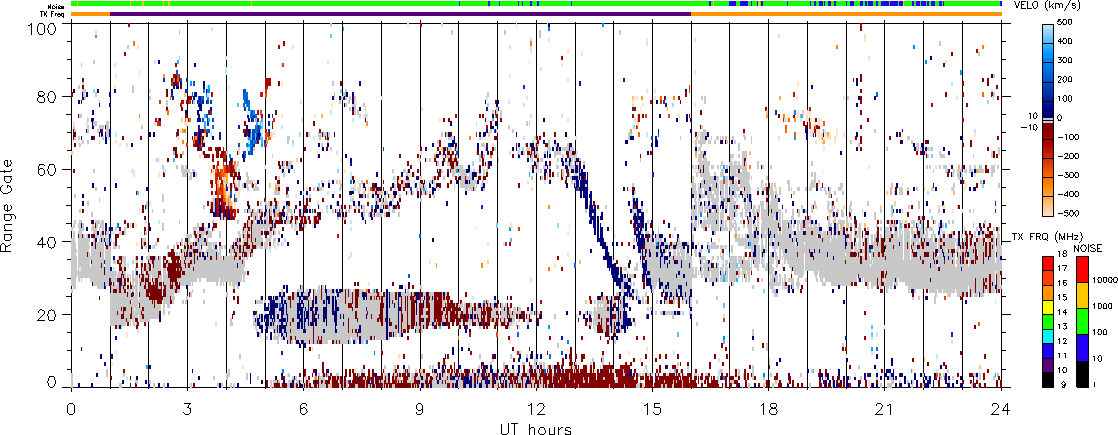Click the 'NOISE' legend heading
The image size is (1118, 435).
click(1089, 247)
